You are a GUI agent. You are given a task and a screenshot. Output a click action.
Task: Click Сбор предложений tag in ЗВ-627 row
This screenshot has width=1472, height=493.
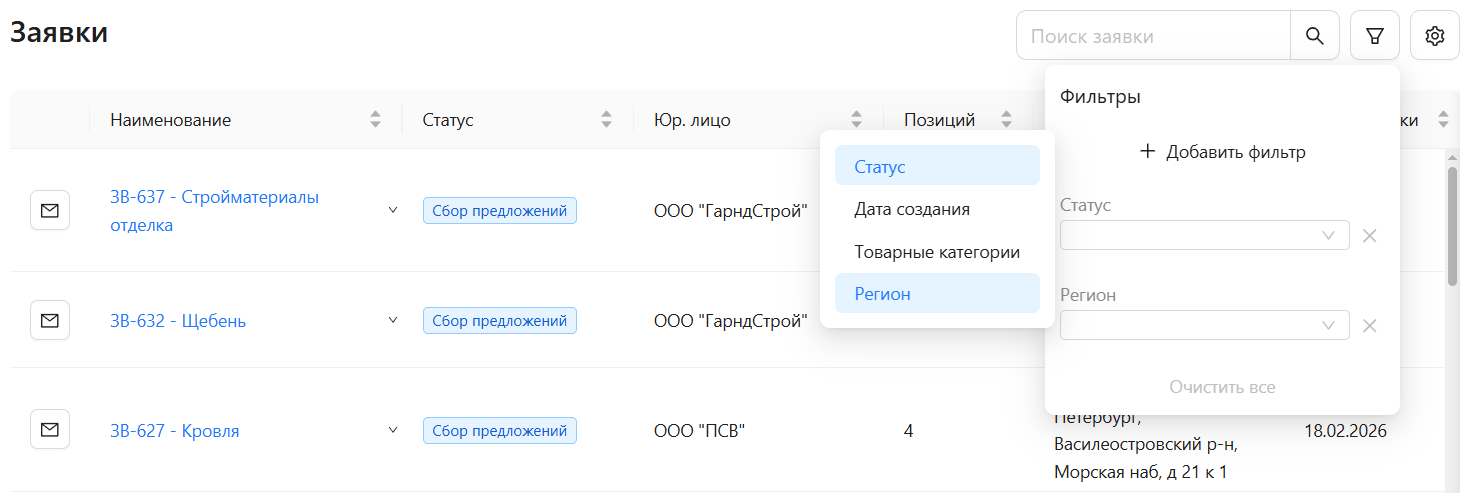point(500,431)
